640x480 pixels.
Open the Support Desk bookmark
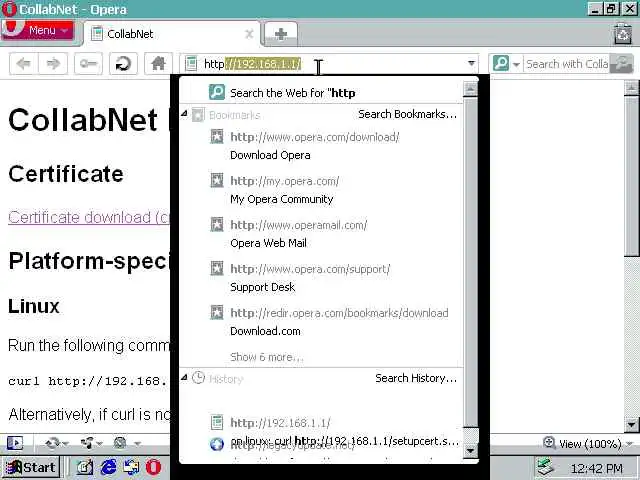(321, 278)
